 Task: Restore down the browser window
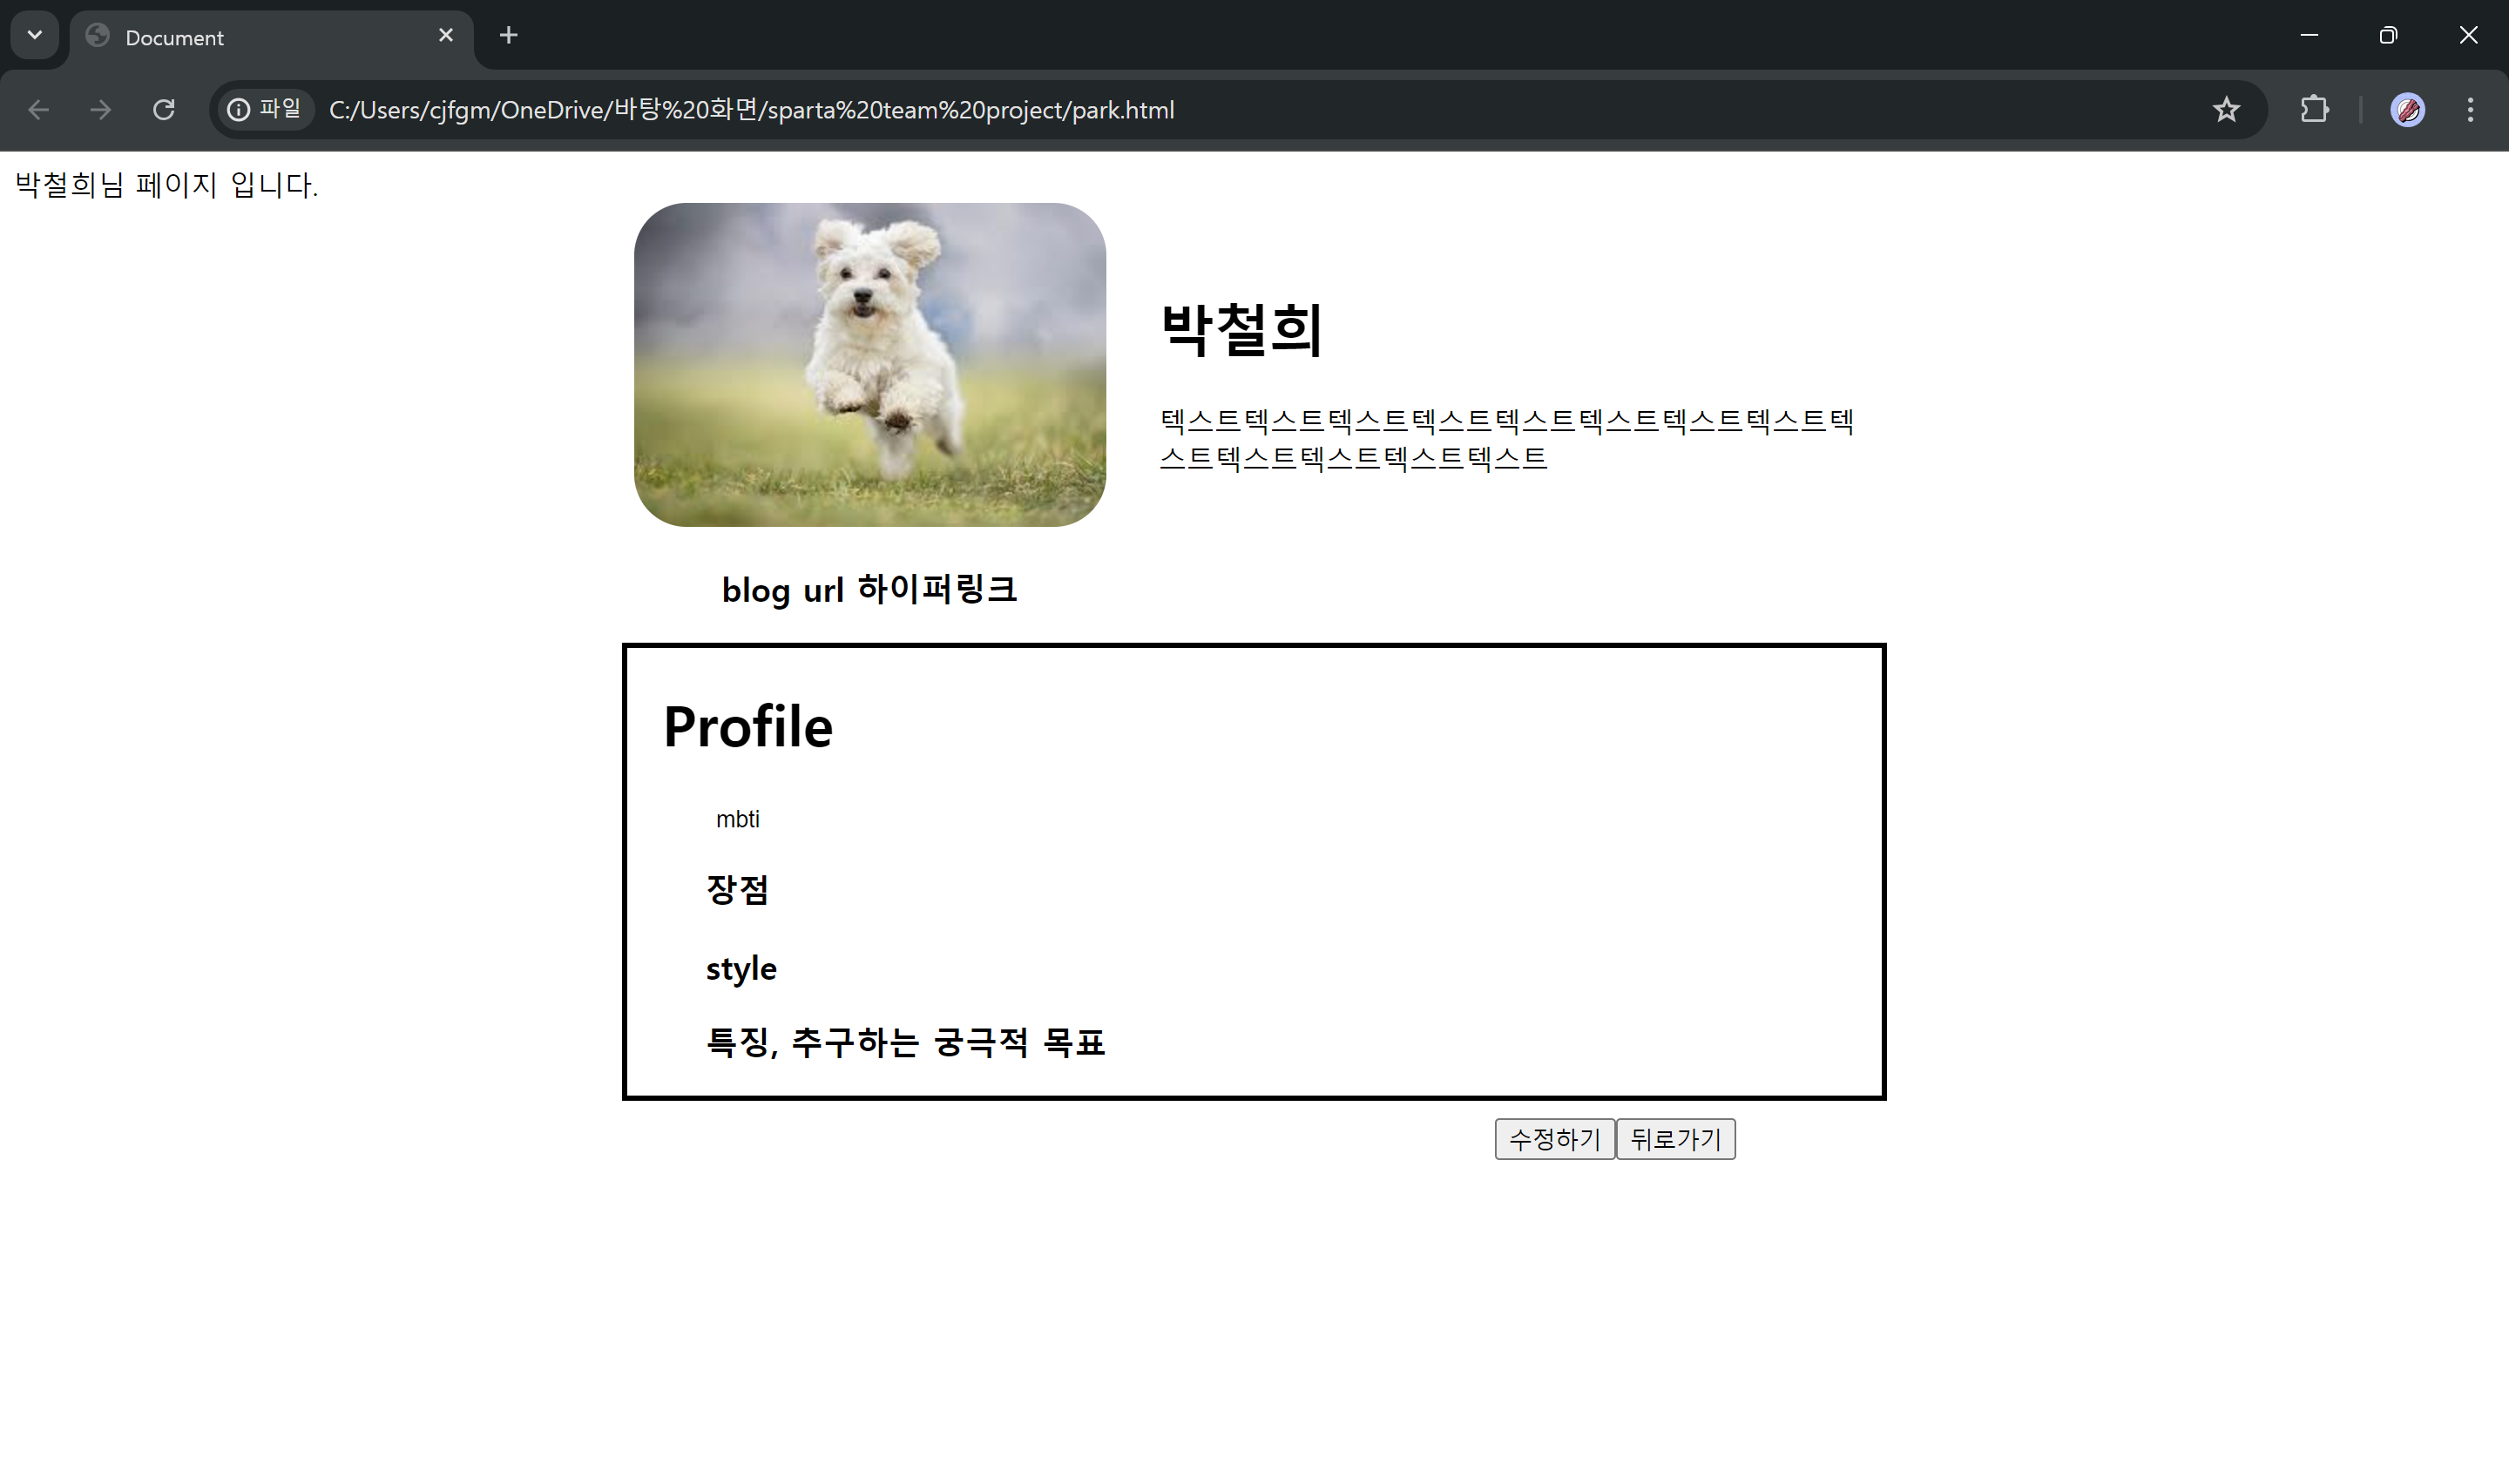[x=2388, y=36]
